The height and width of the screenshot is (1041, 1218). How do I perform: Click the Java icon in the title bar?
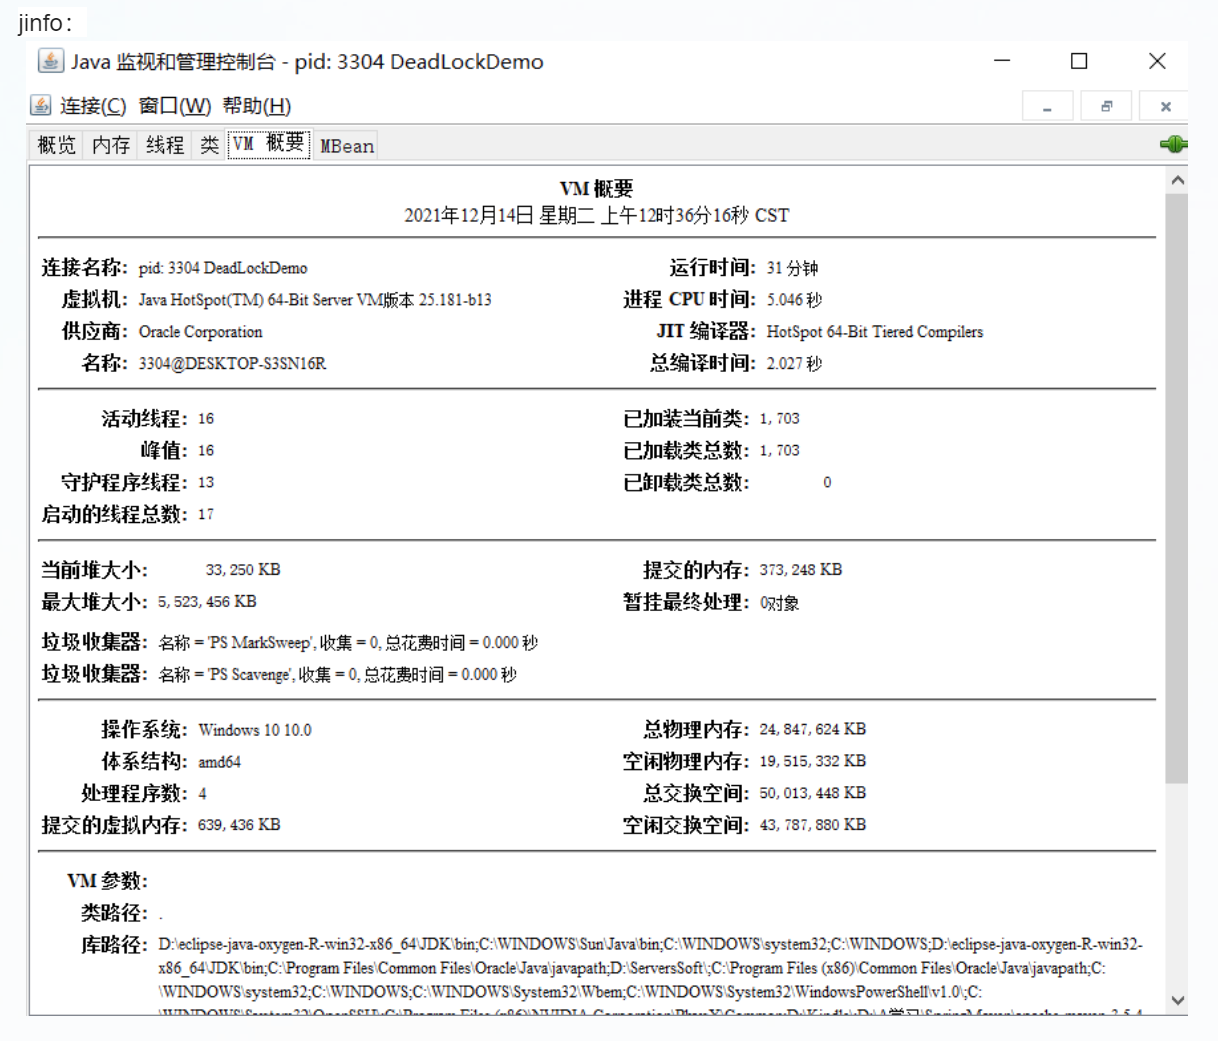(x=50, y=61)
